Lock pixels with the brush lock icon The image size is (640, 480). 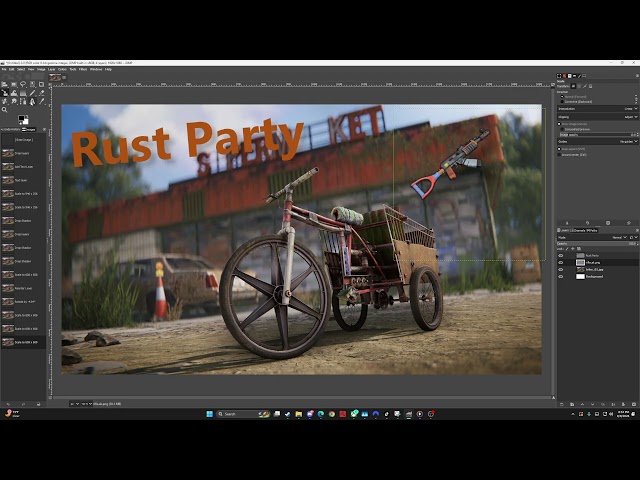click(567, 249)
